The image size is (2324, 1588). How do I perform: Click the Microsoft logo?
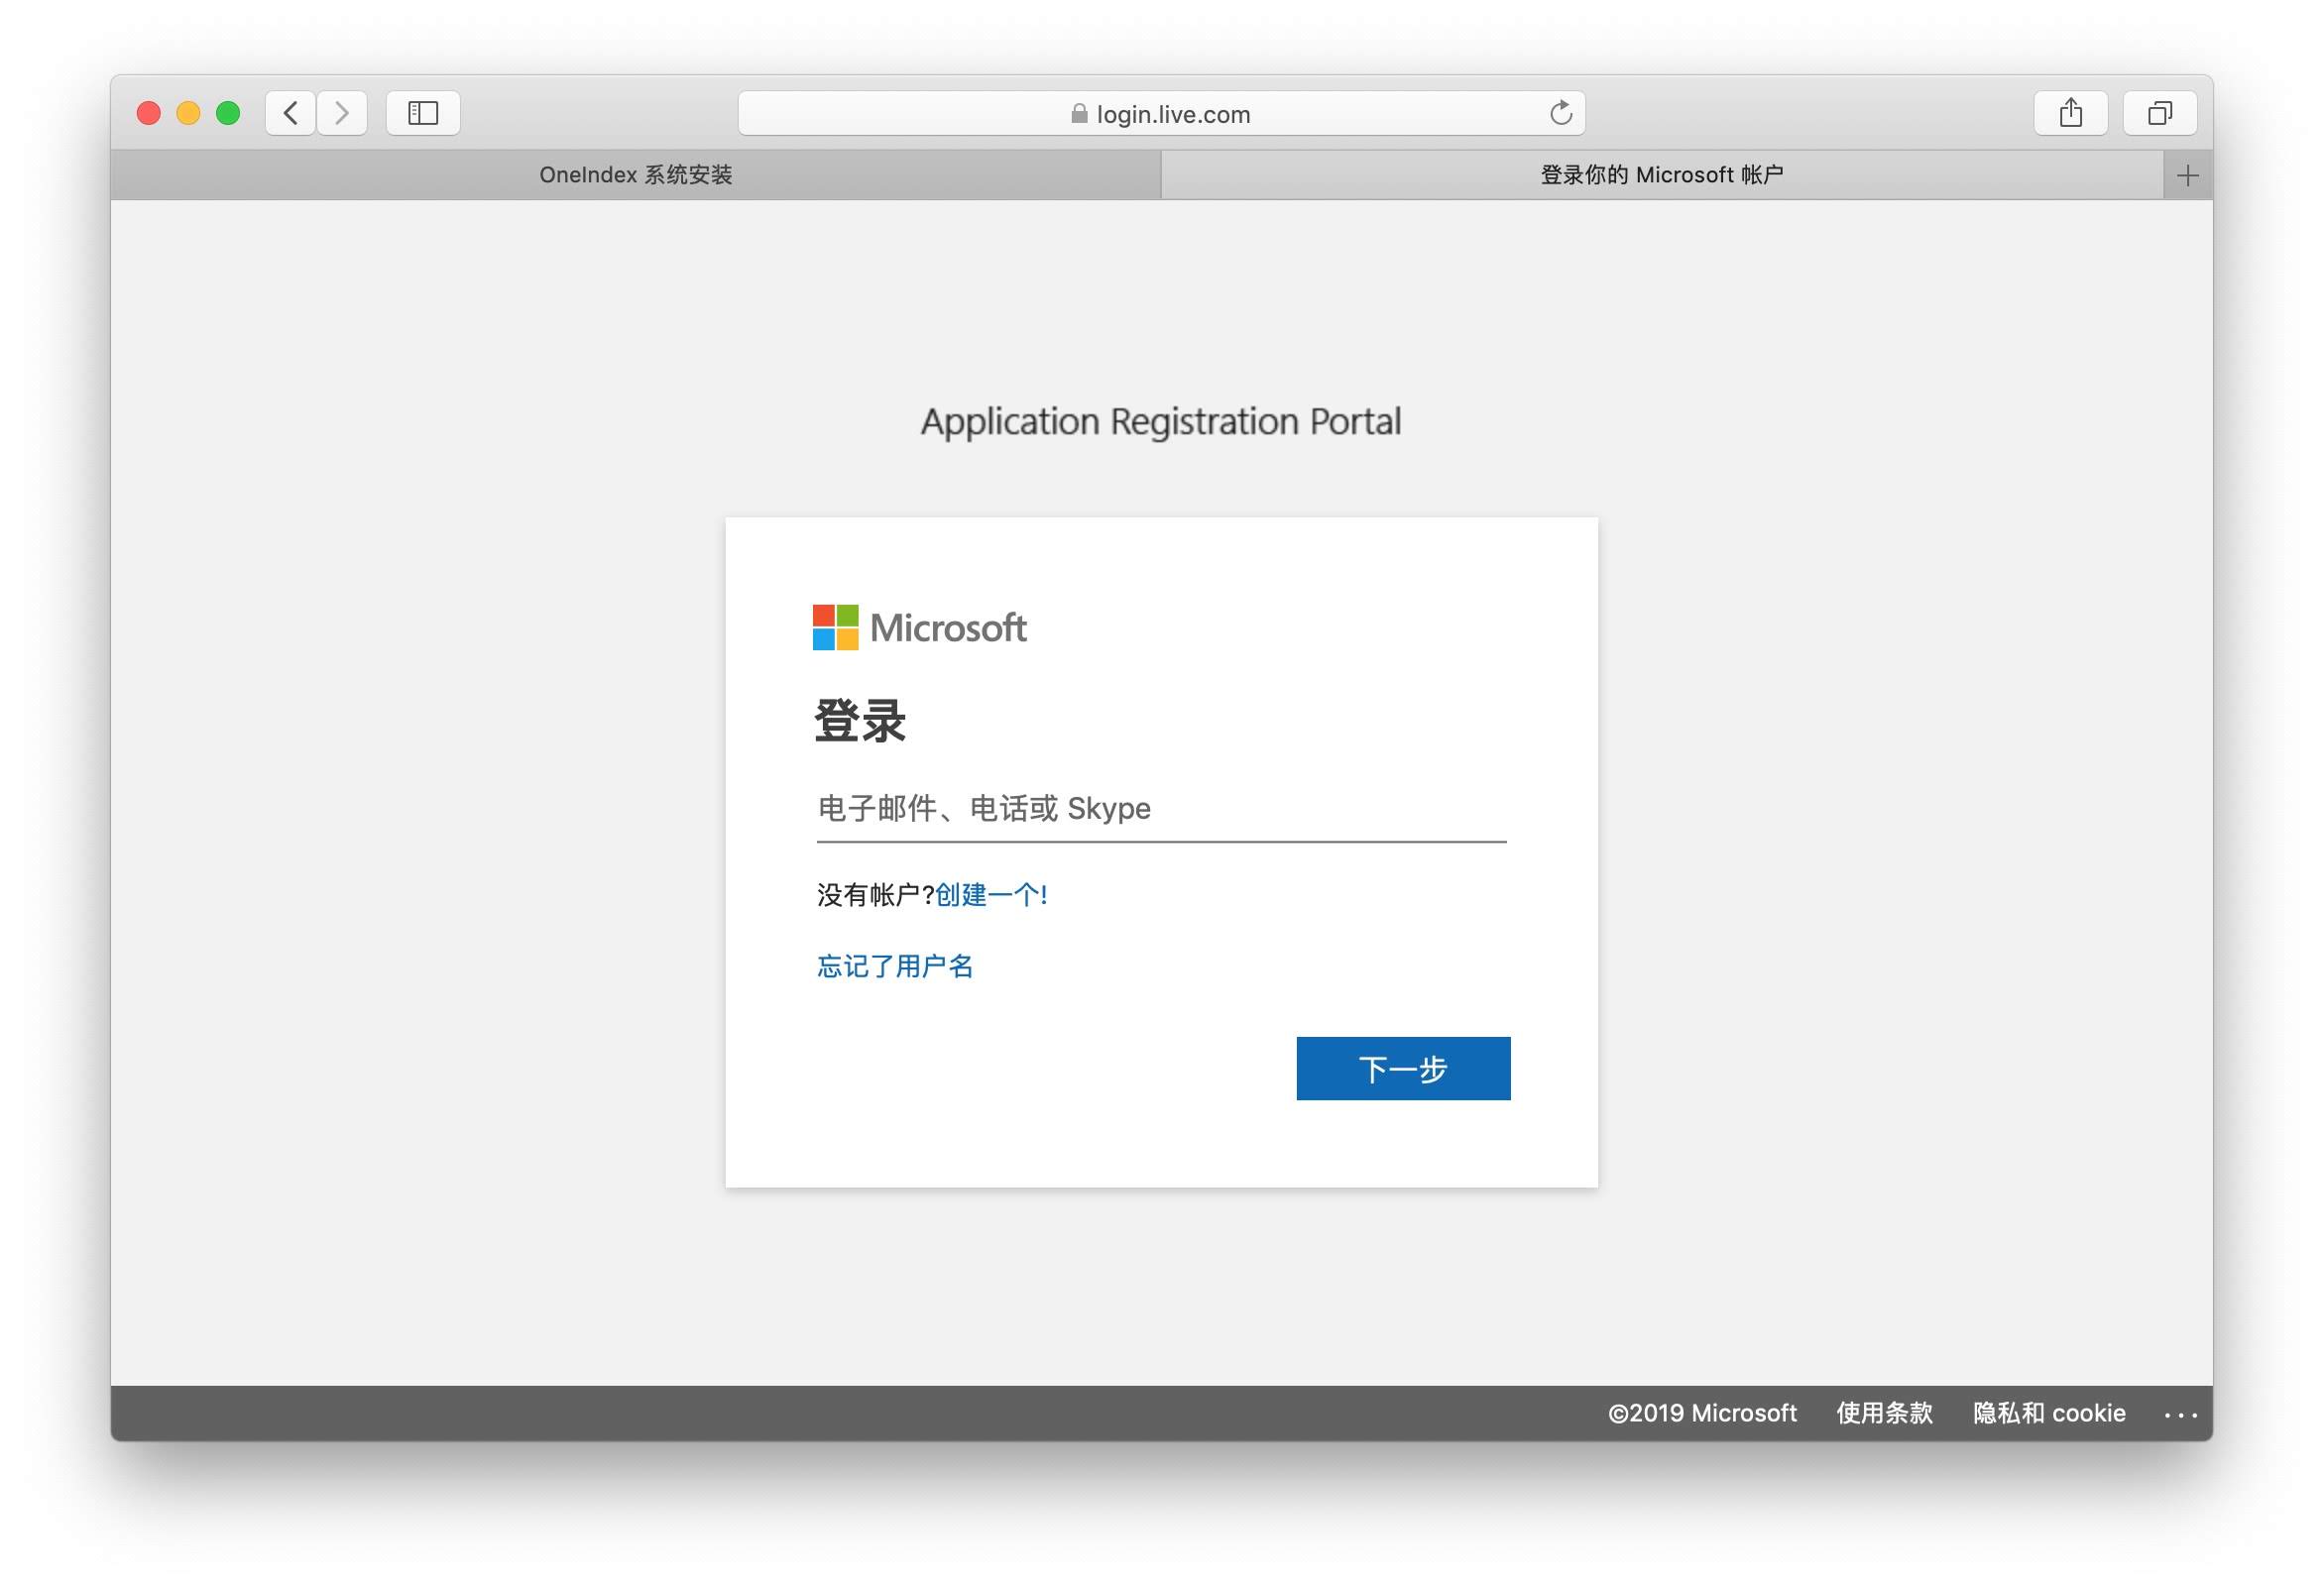tap(919, 627)
